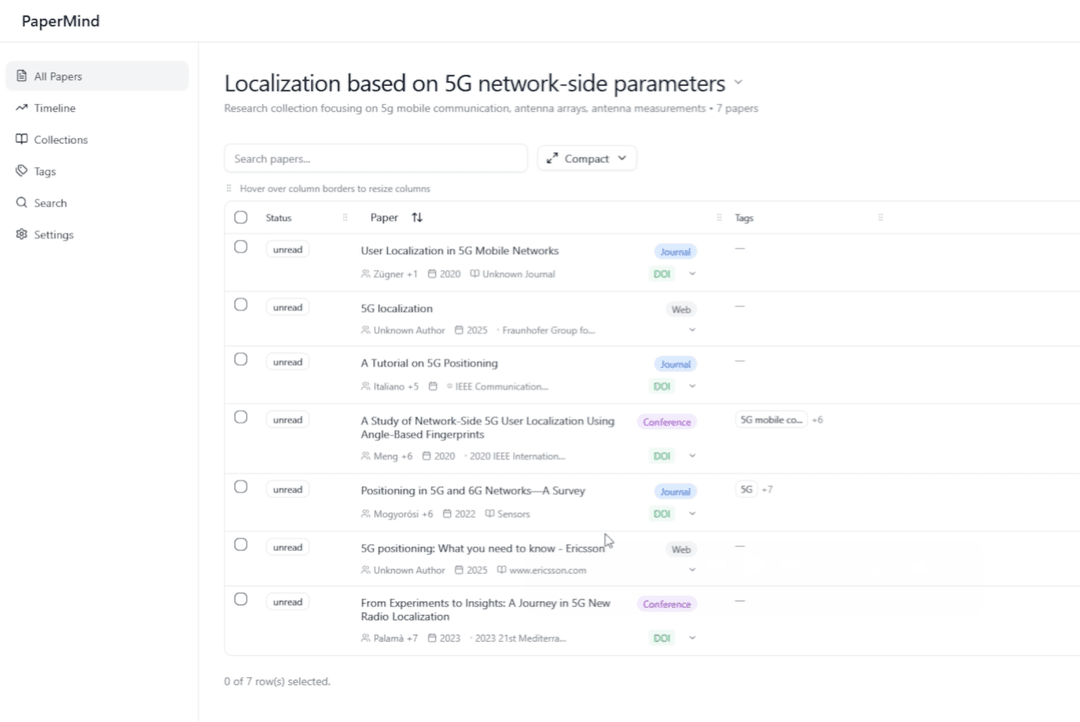Open the Compact view dropdown
This screenshot has width=1080, height=722.
[587, 158]
